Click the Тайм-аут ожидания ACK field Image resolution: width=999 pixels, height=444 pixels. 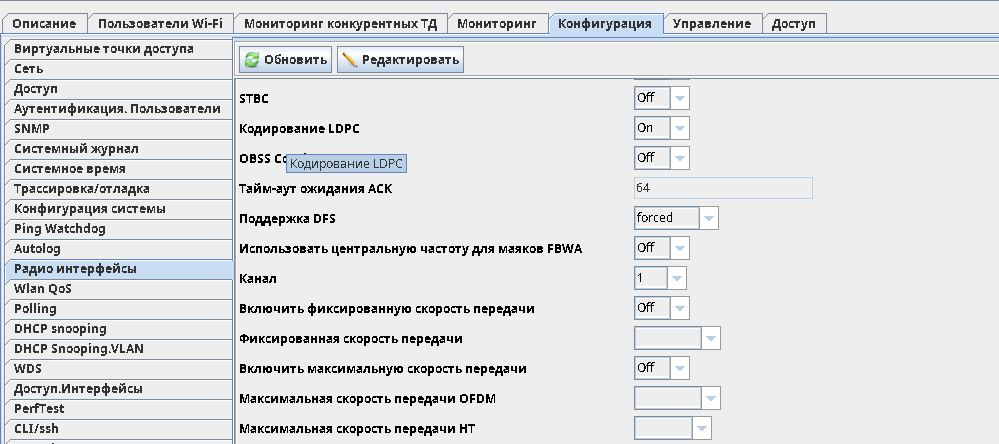[x=722, y=188]
